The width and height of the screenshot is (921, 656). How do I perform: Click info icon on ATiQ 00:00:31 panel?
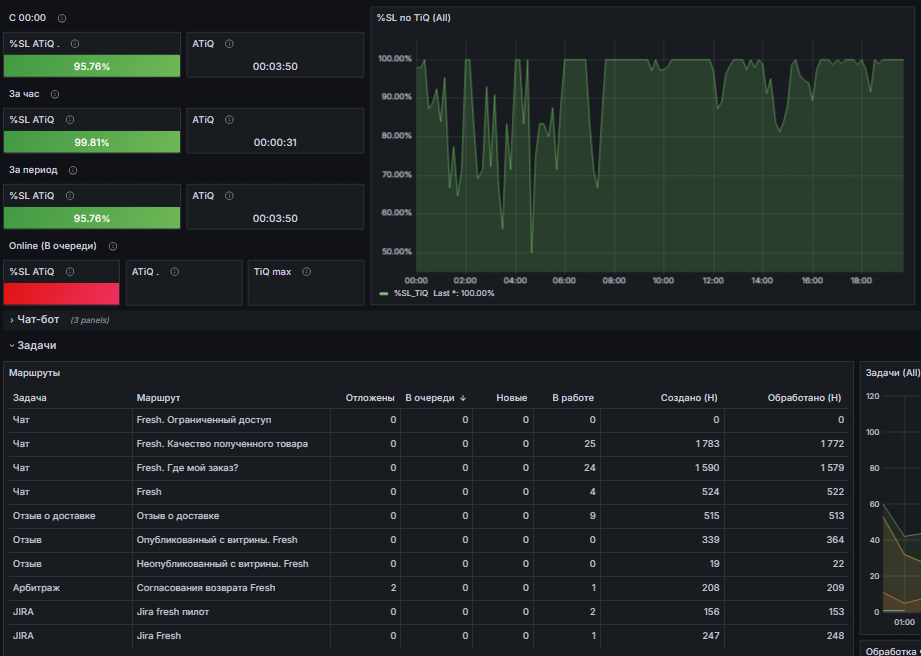click(229, 120)
